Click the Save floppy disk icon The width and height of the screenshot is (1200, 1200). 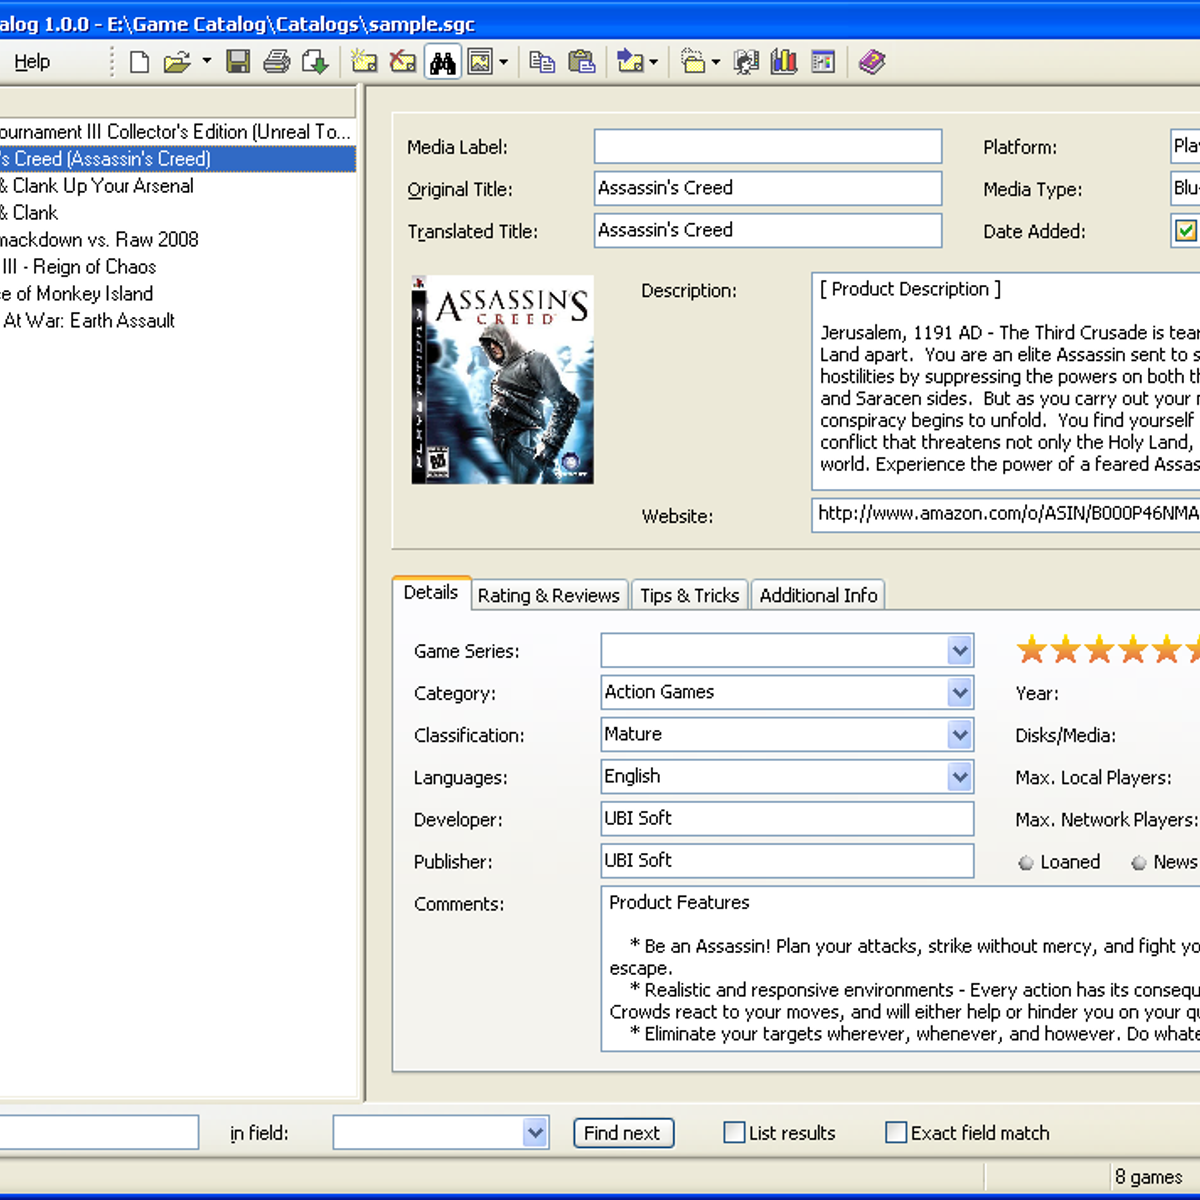click(238, 62)
